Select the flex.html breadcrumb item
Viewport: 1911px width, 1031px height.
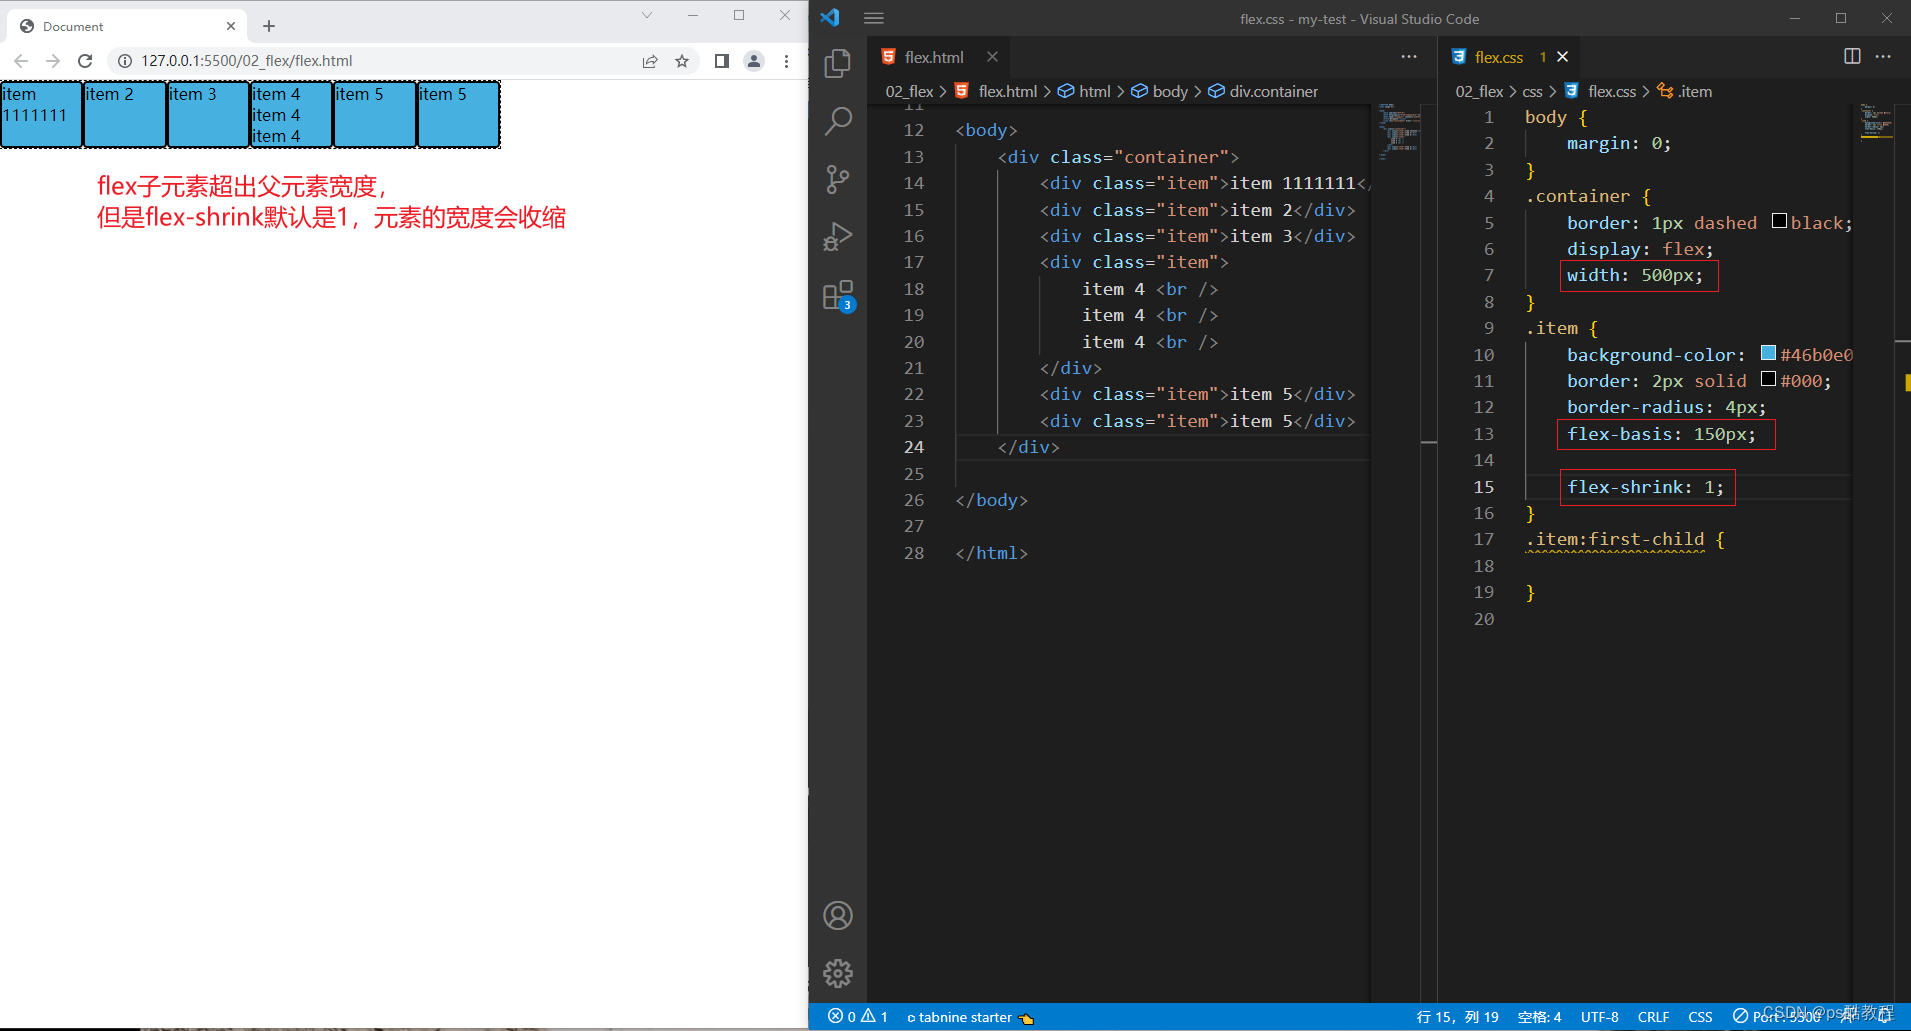1007,91
